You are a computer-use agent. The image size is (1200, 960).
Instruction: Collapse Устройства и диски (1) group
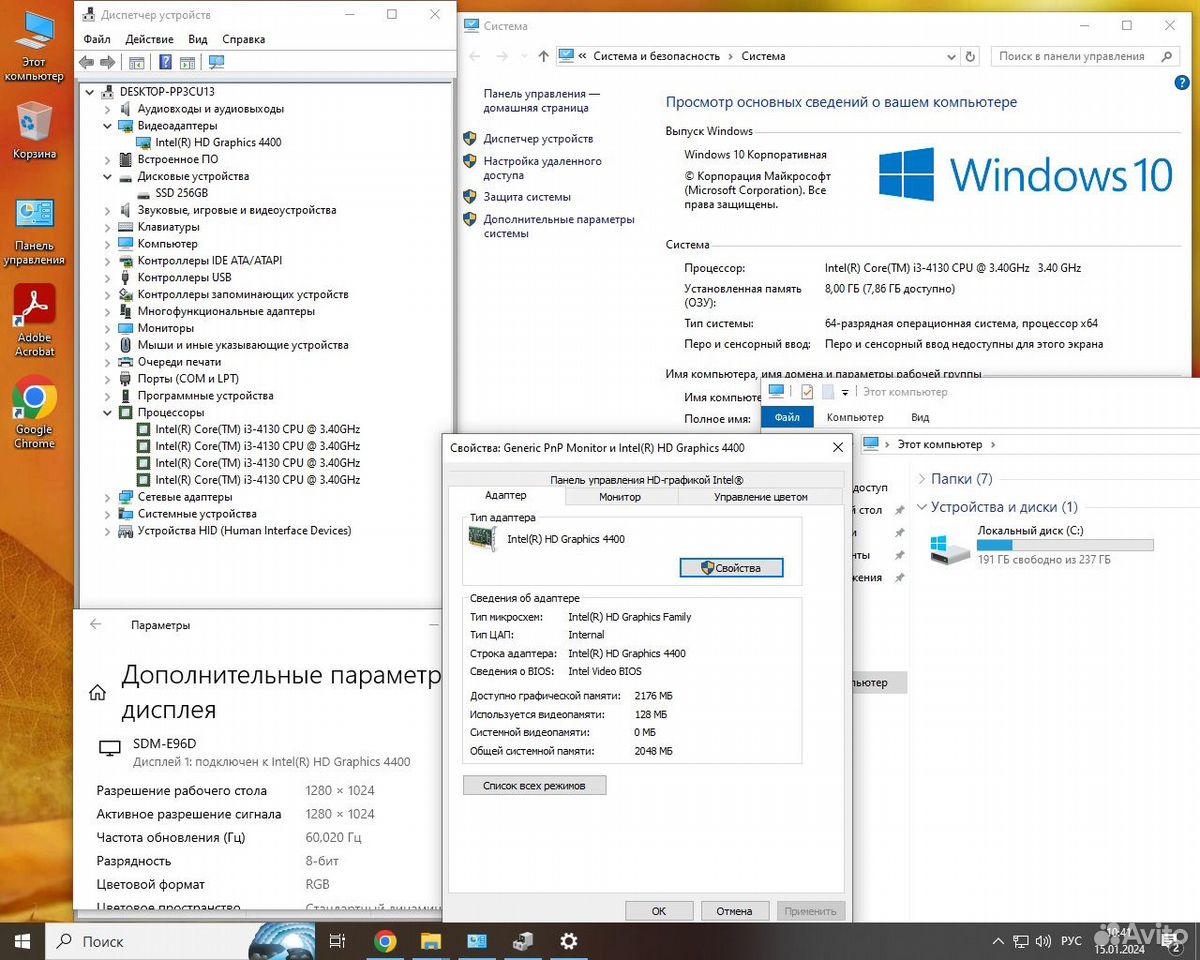tap(922, 507)
